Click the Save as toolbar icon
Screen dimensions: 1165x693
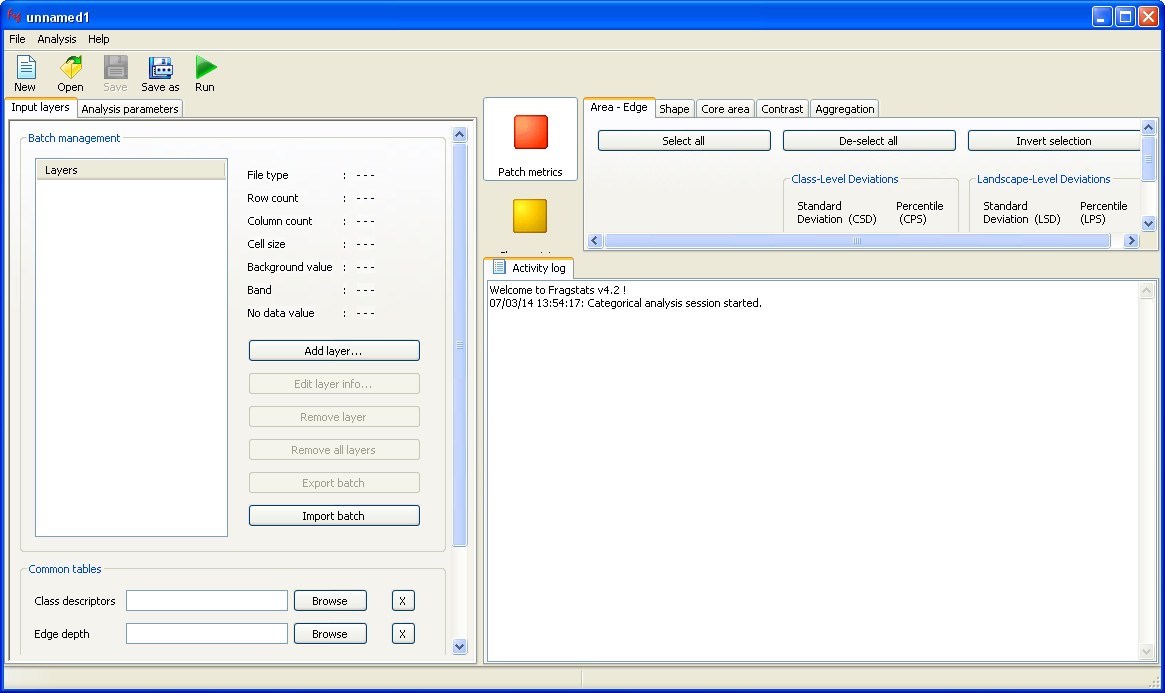pyautogui.click(x=160, y=68)
